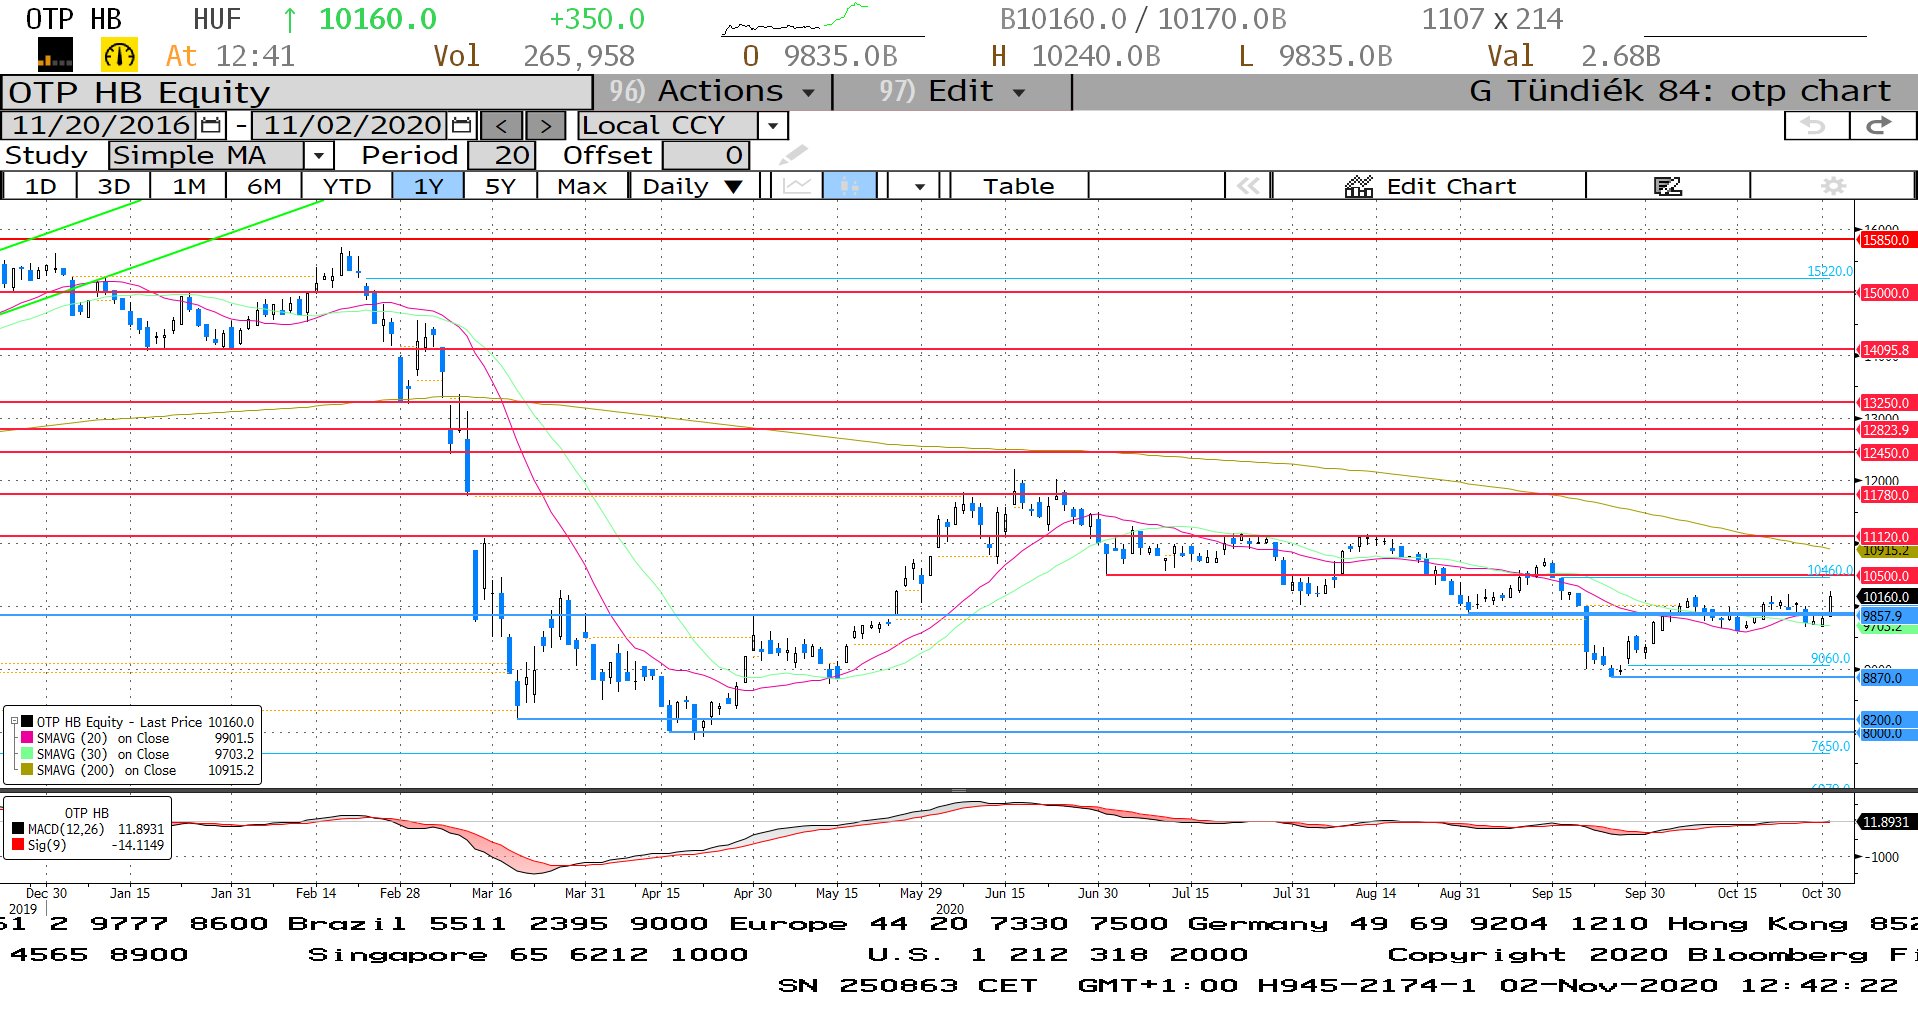Click the double-left chevron collapse icon
Screen dimensions: 1918x1025
pos(1248,186)
